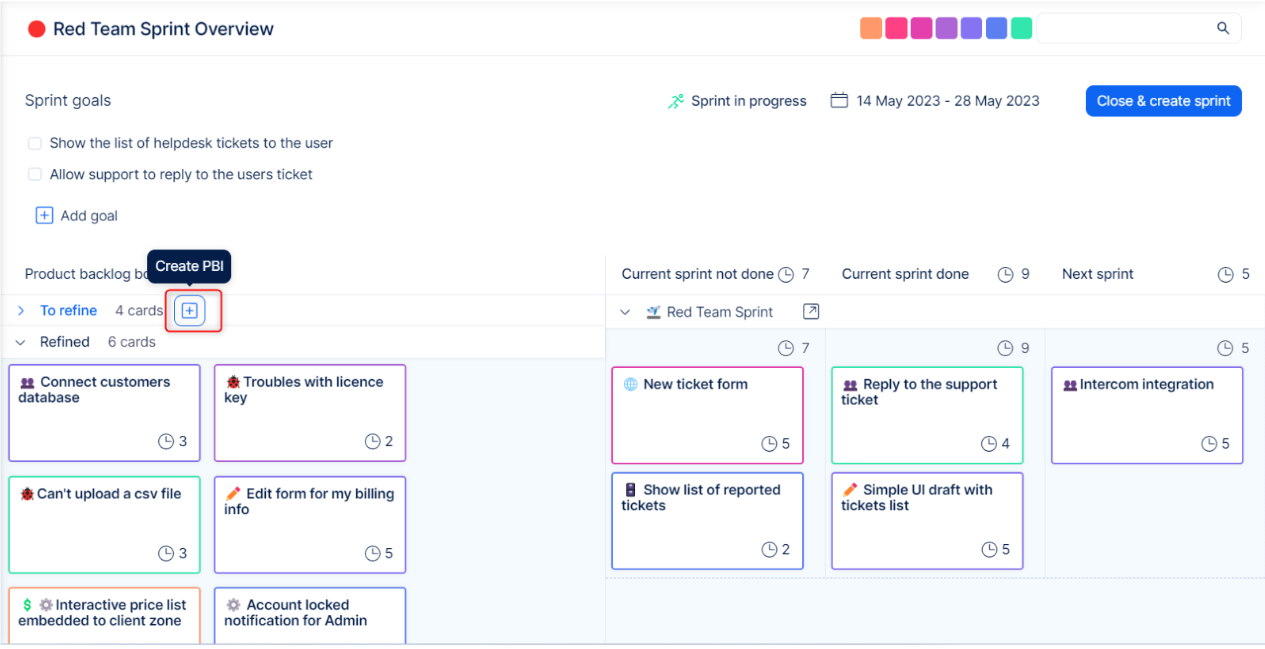Pick the orange color swatch filter
The height and width of the screenshot is (649, 1265).
[x=870, y=28]
